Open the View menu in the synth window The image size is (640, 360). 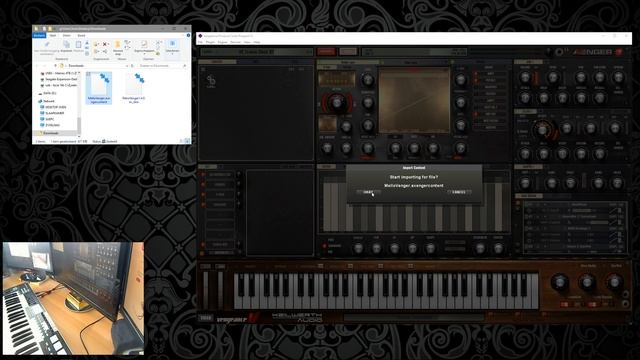point(247,42)
